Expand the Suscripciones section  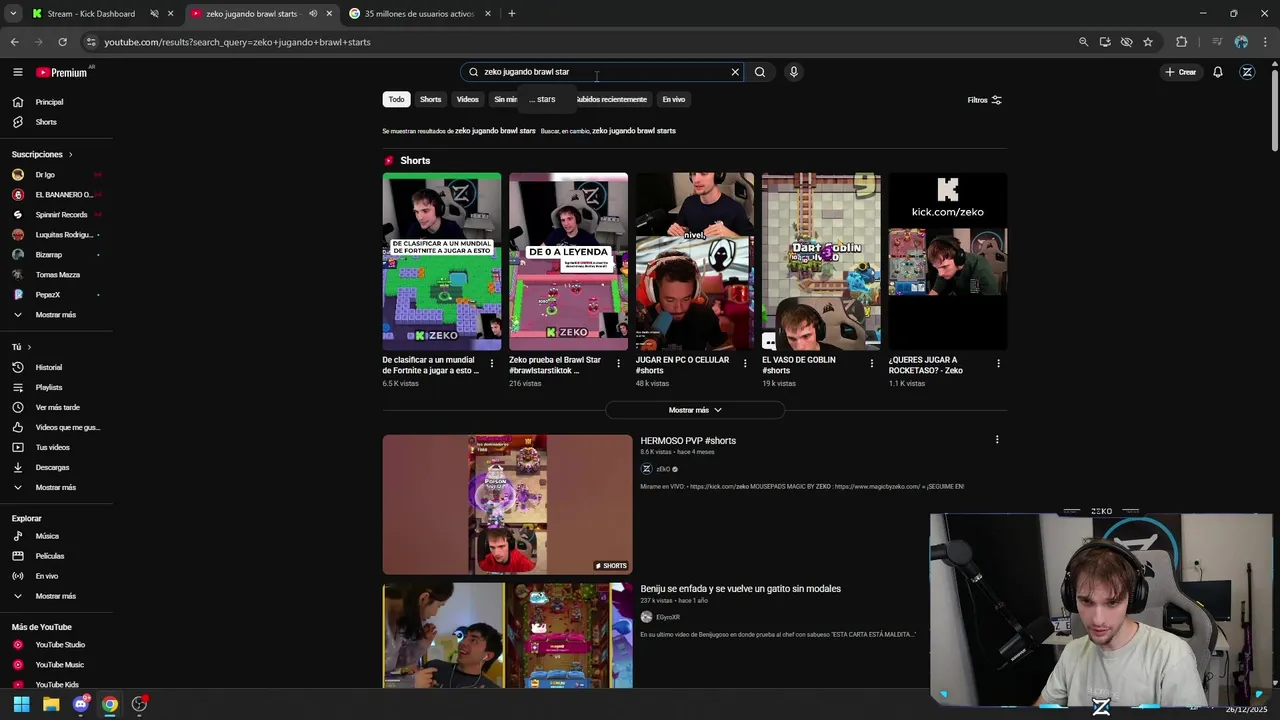42,154
